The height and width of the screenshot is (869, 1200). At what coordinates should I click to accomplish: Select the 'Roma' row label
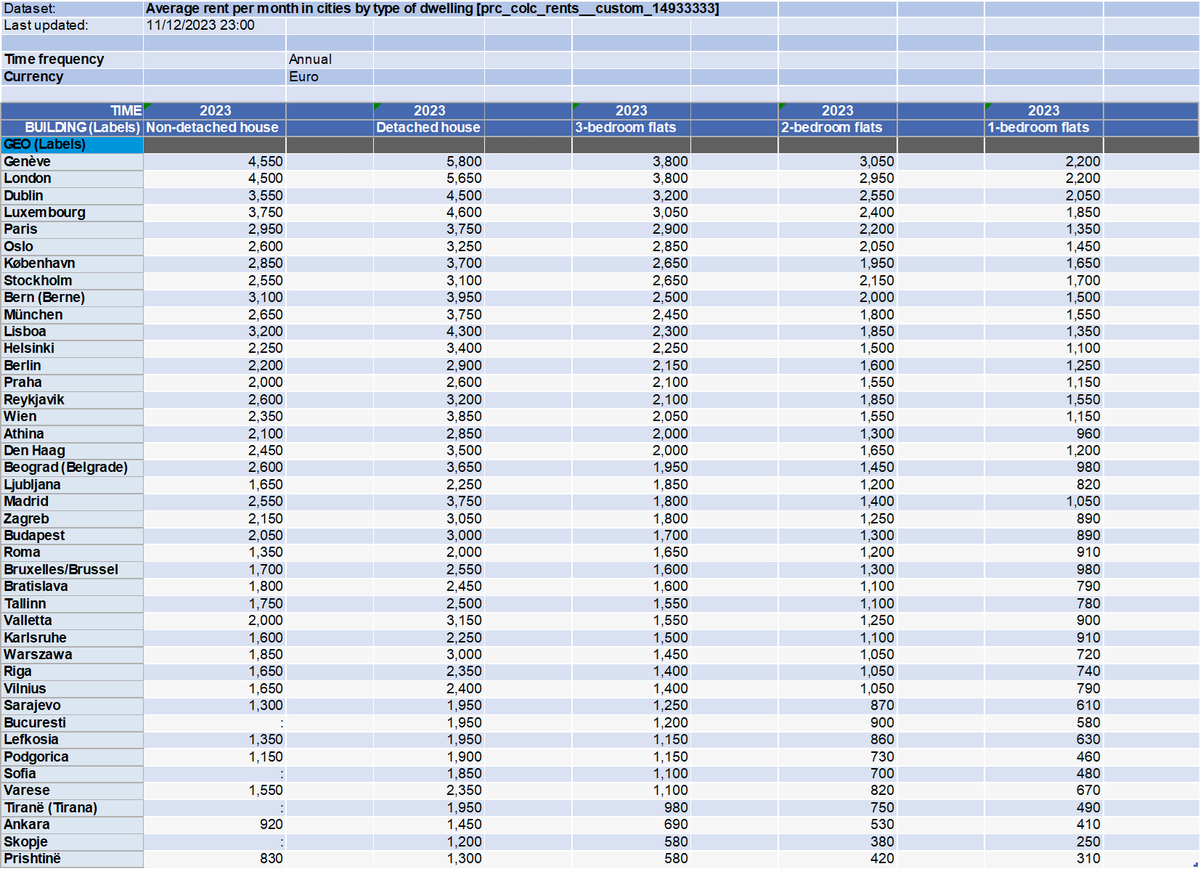(72, 552)
